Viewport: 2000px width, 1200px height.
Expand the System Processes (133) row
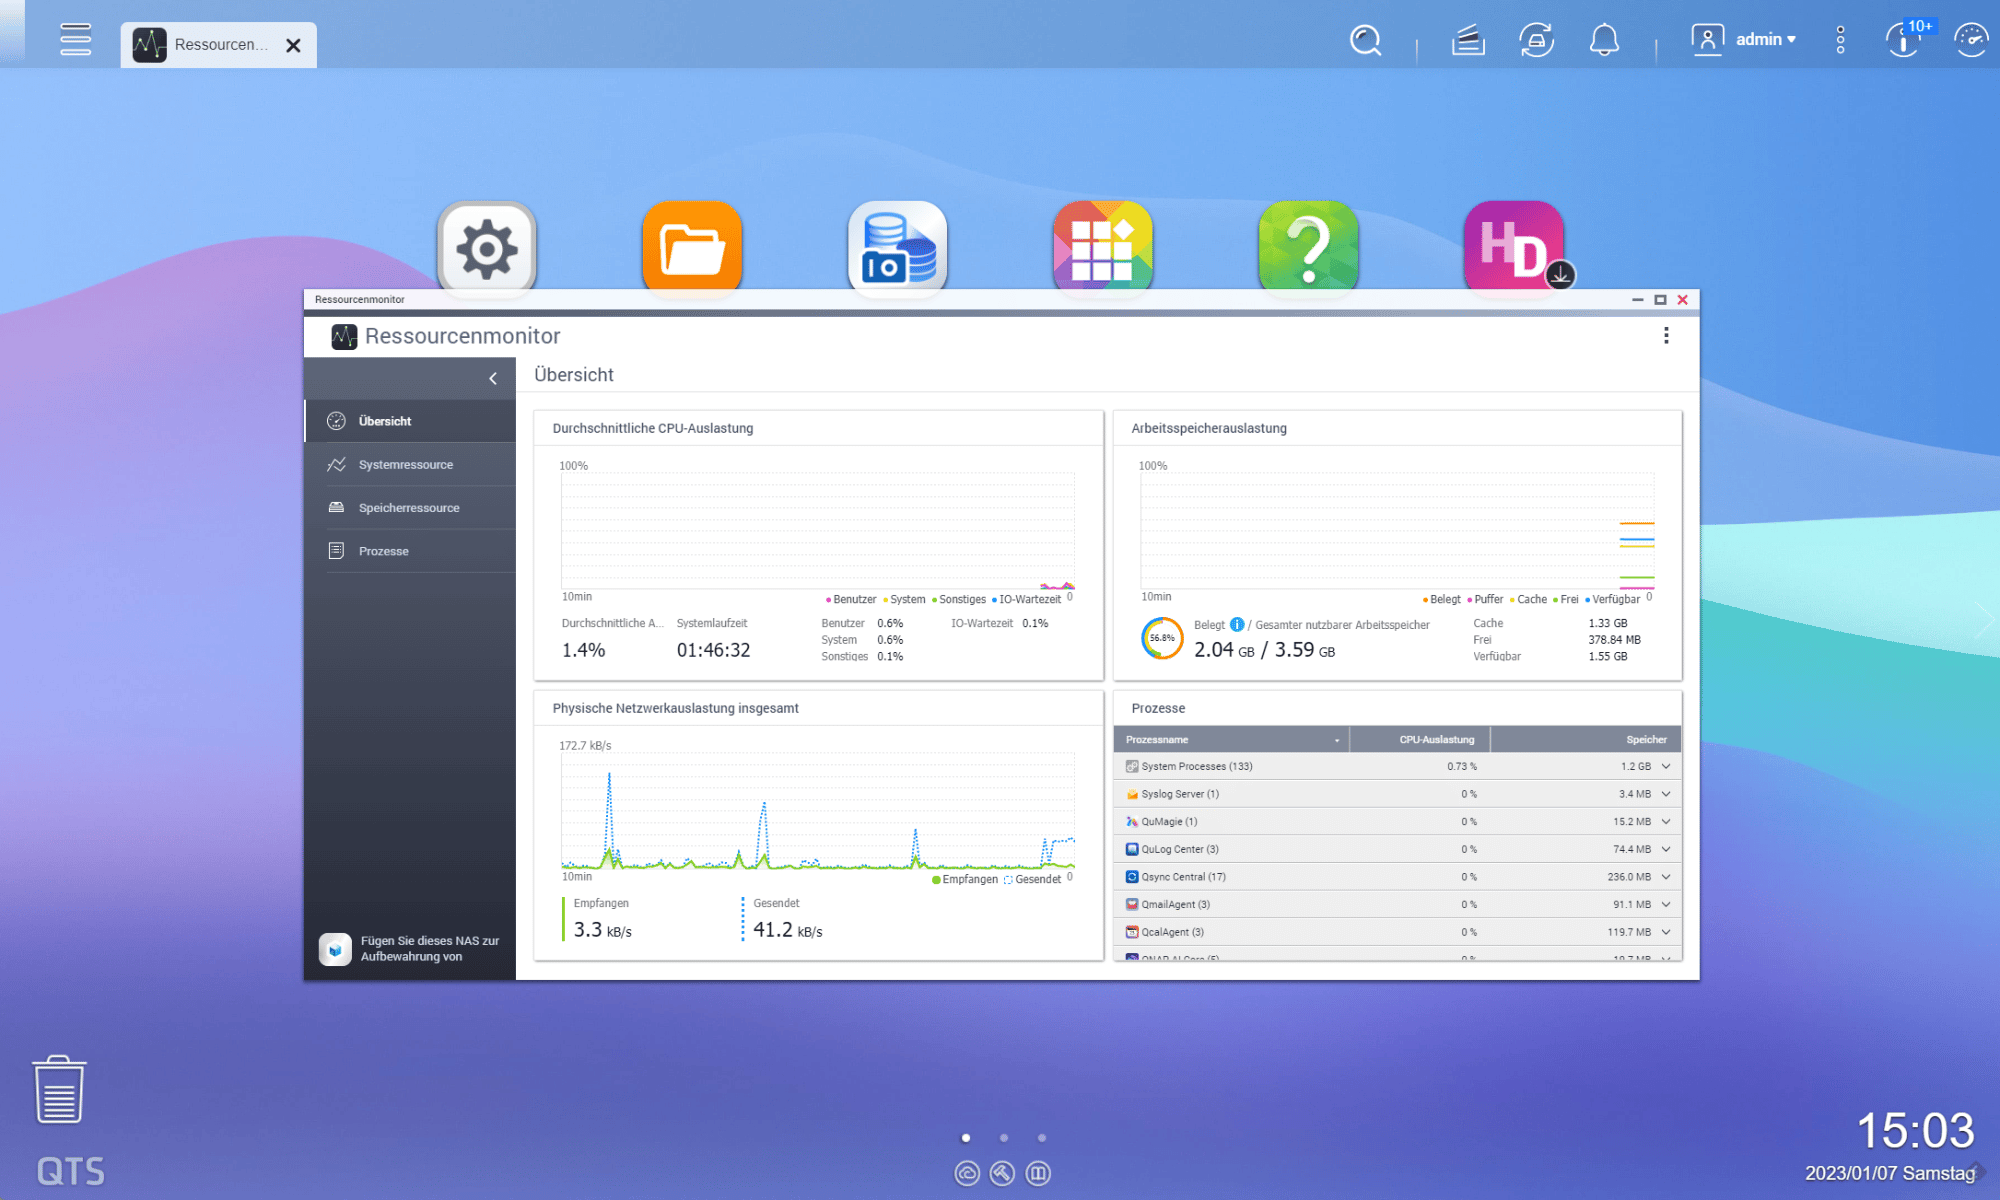[x=1666, y=766]
